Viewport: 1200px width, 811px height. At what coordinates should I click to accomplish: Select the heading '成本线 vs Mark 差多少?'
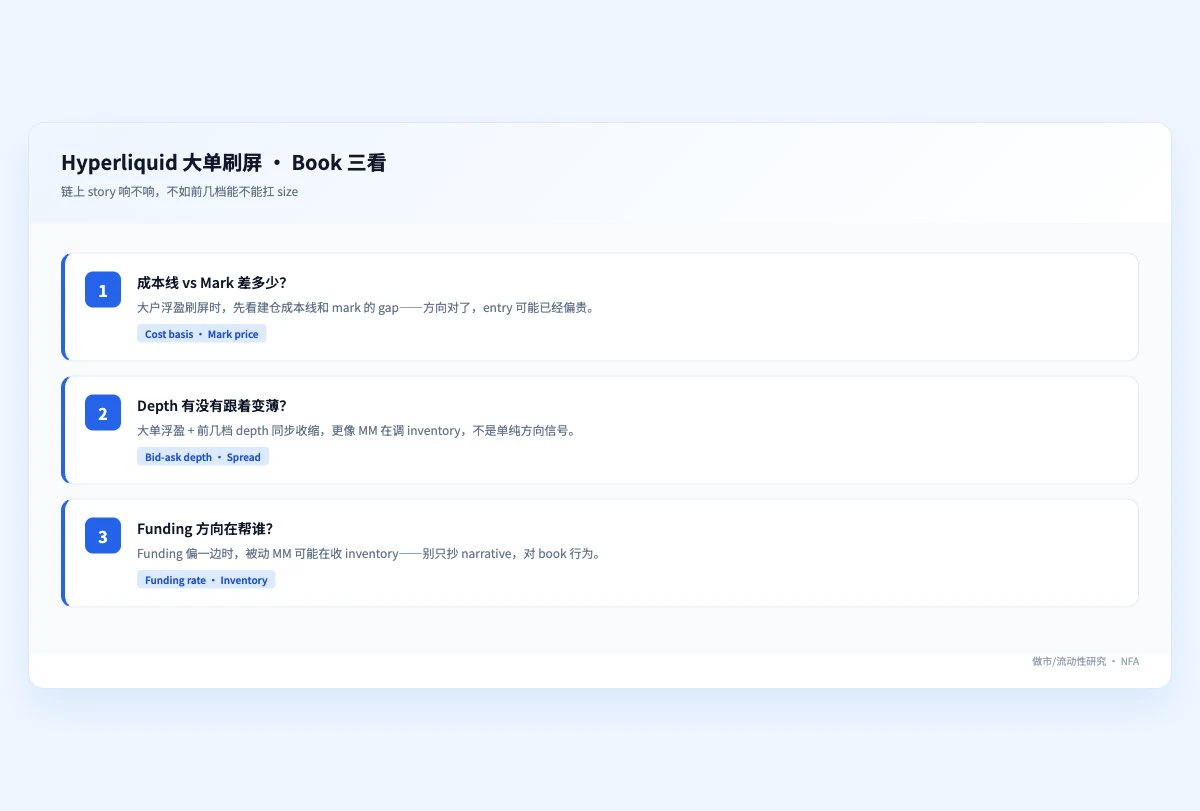(212, 283)
